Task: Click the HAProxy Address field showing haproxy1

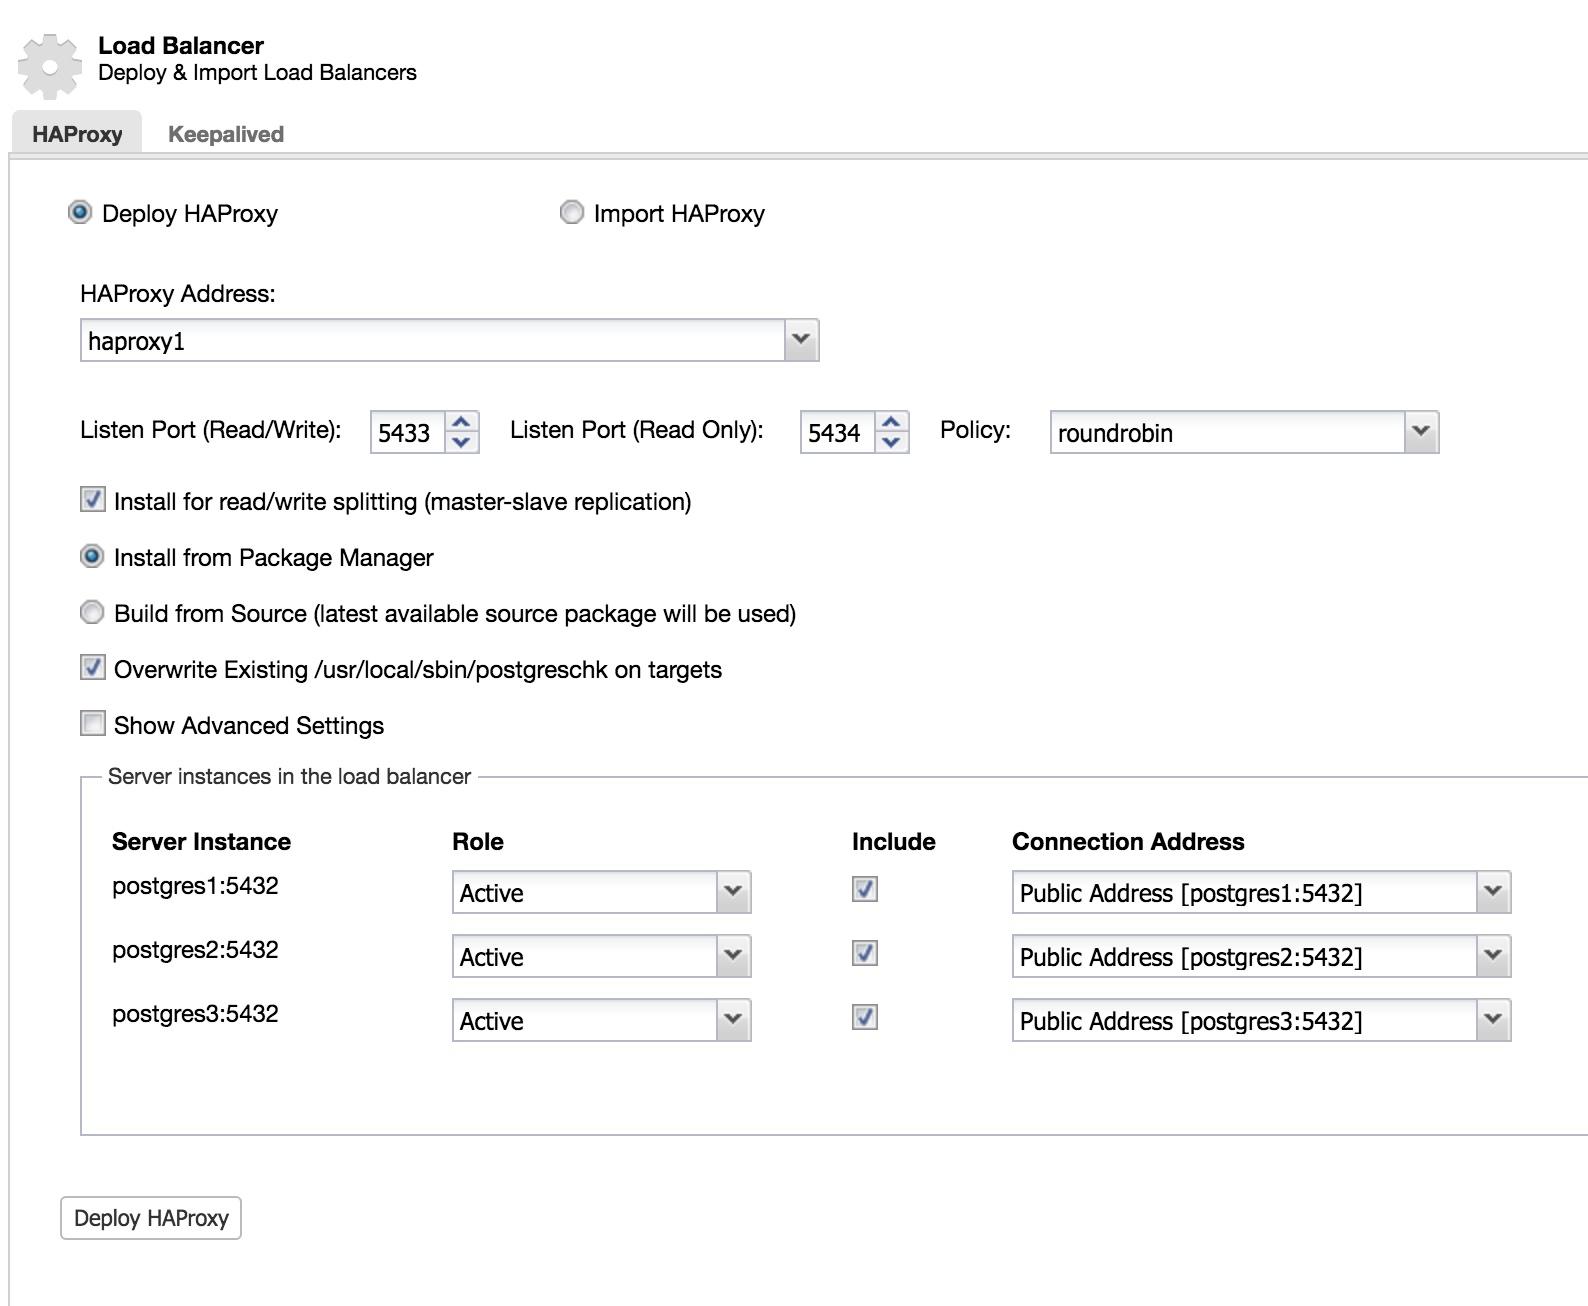Action: 432,340
